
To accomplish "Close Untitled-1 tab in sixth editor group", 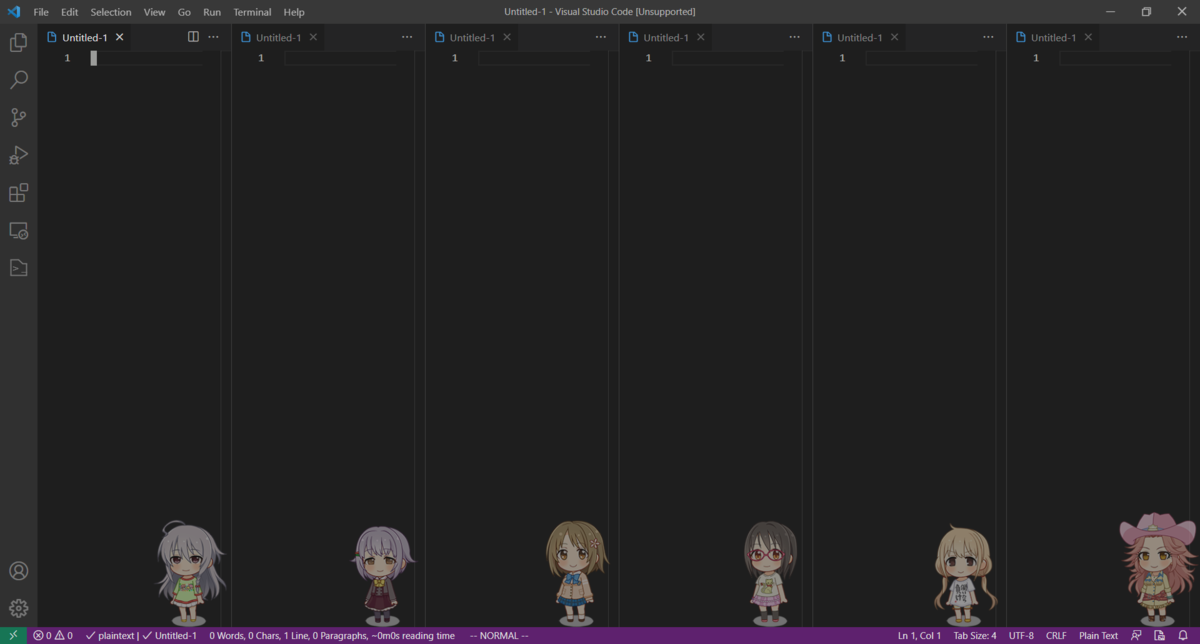I will [1088, 37].
